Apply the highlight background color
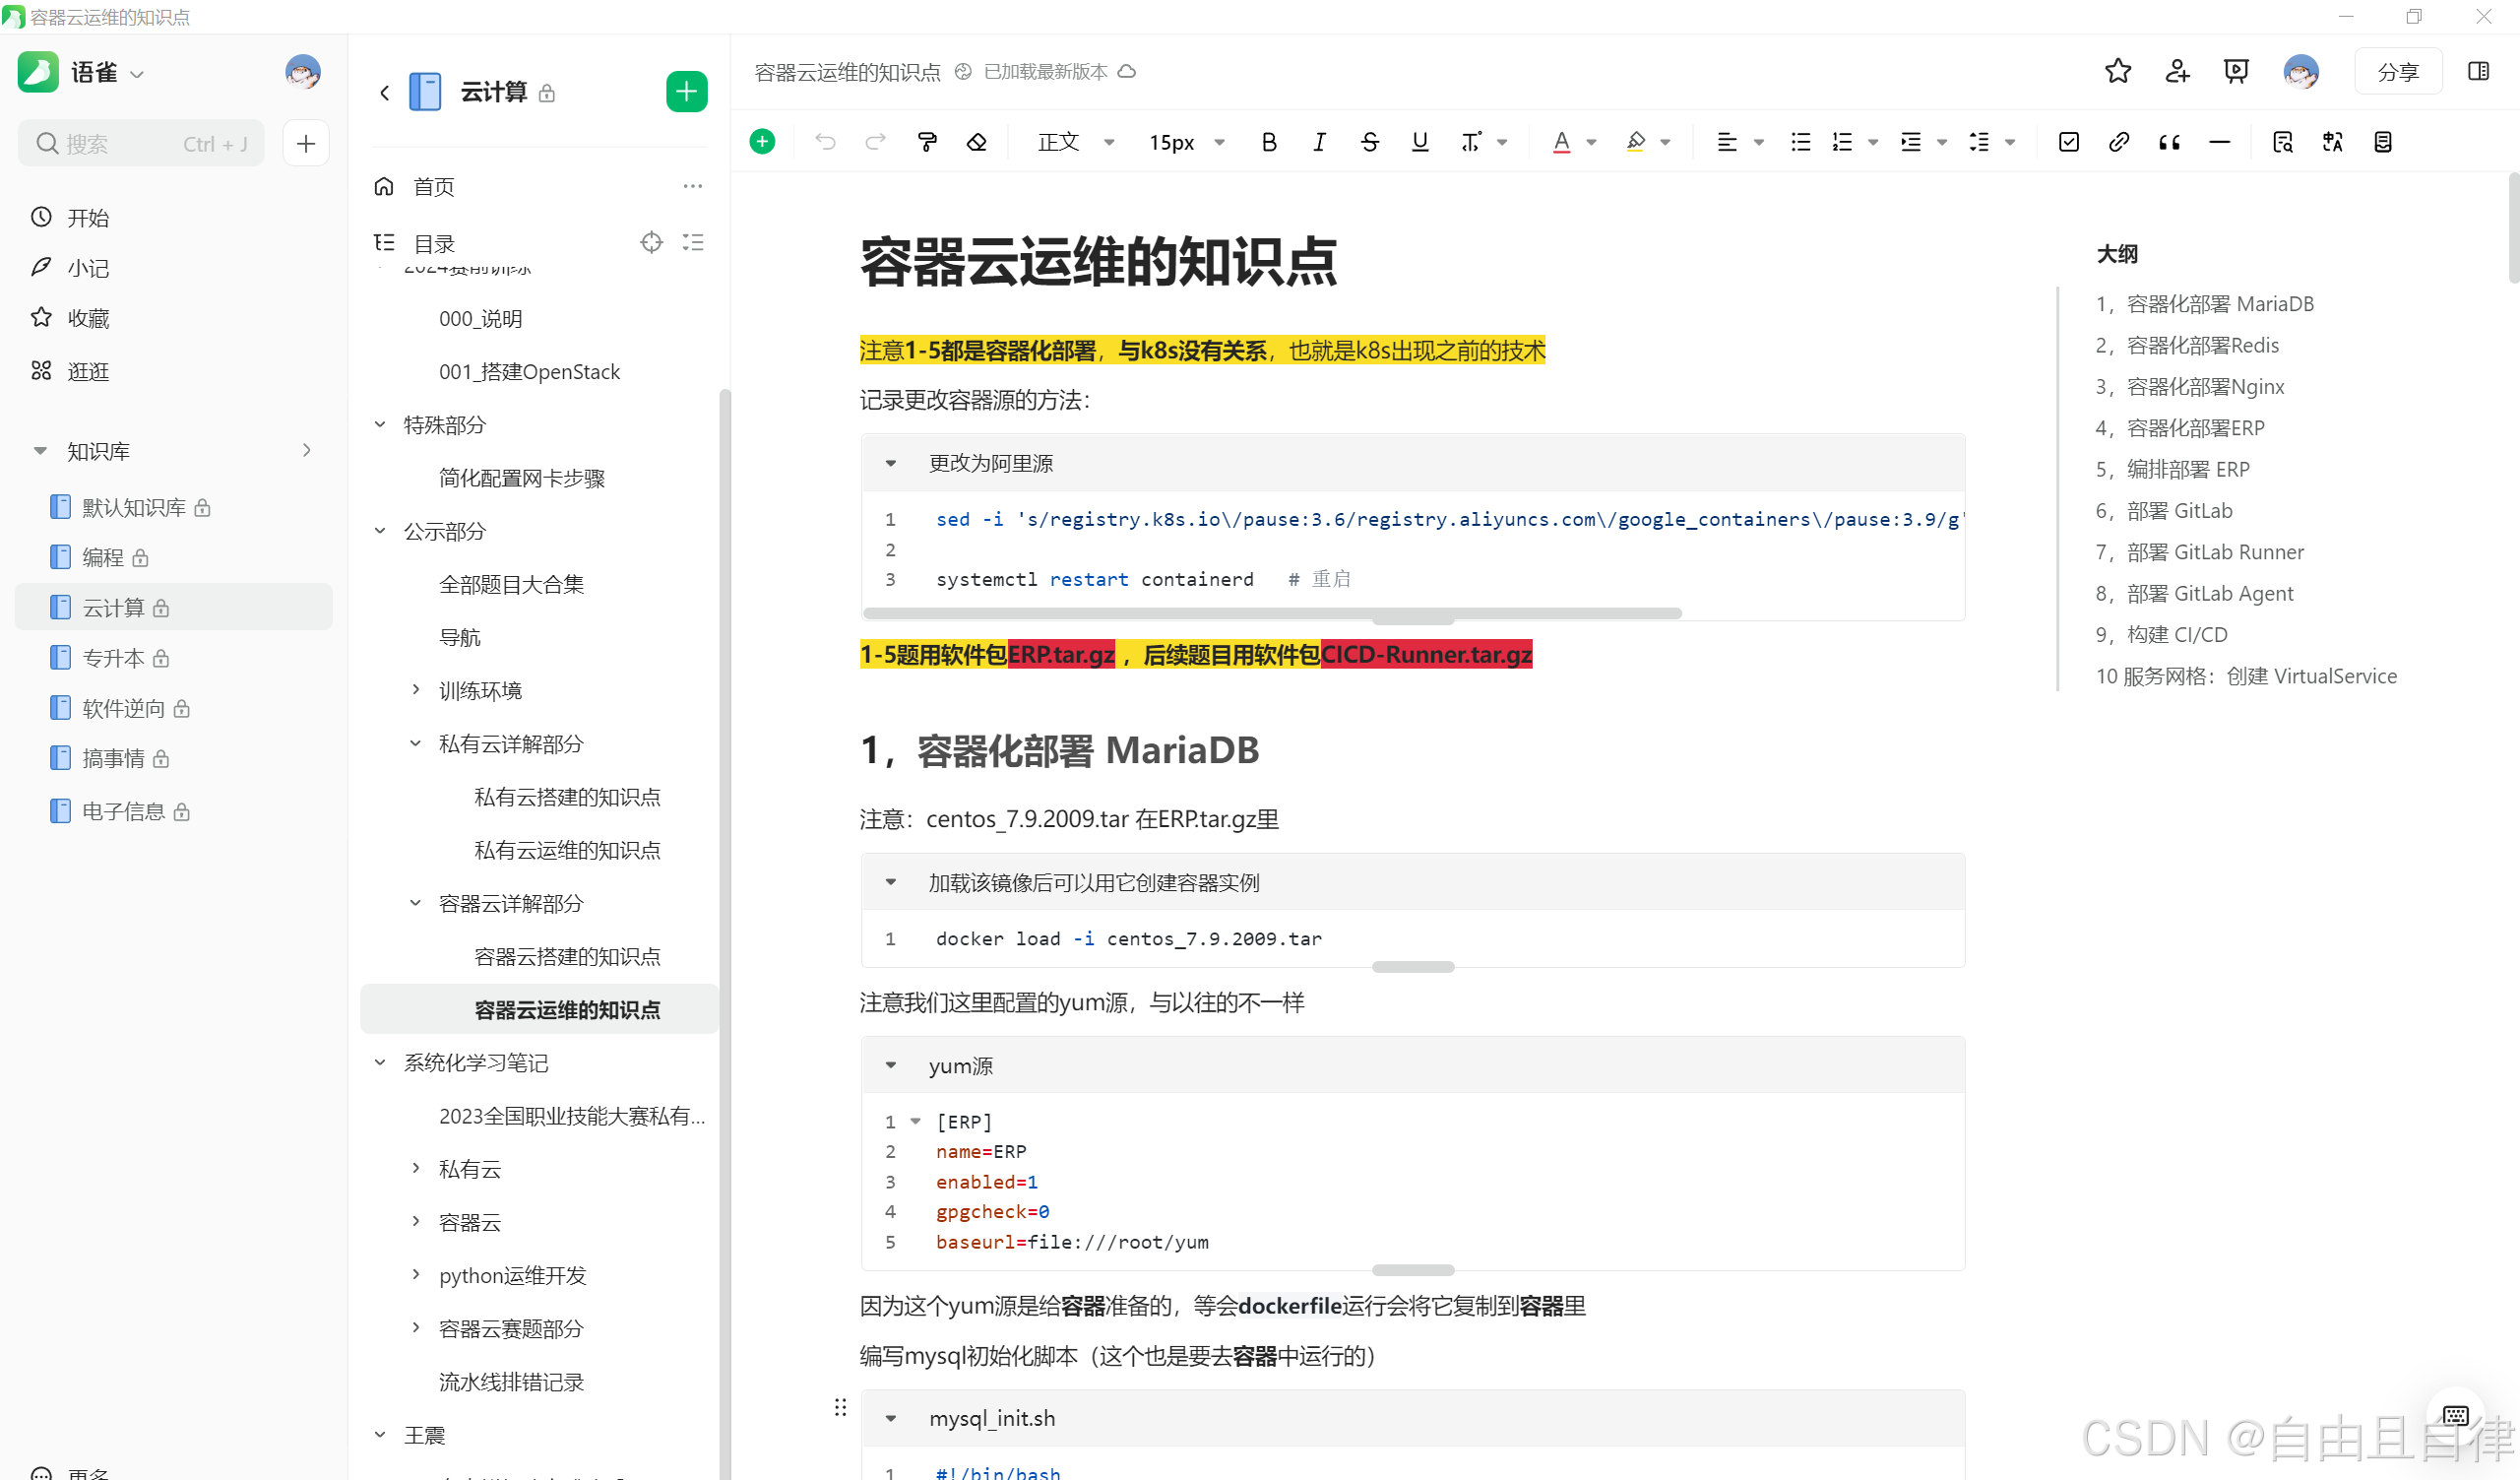 pyautogui.click(x=1635, y=142)
